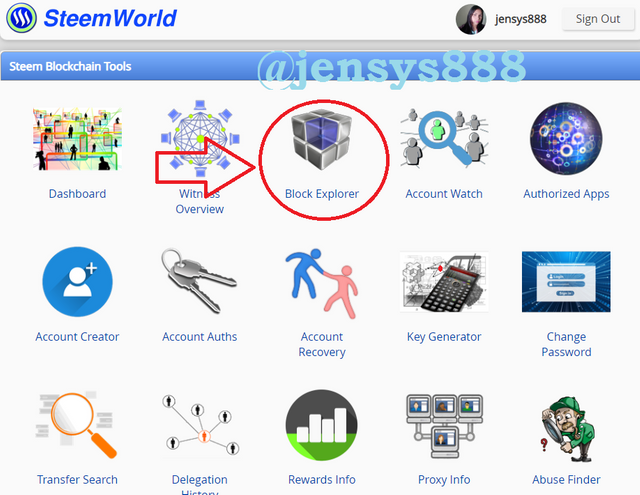640x495 pixels.
Task: Go to the Delegation History text link
Action: [x=200, y=485]
